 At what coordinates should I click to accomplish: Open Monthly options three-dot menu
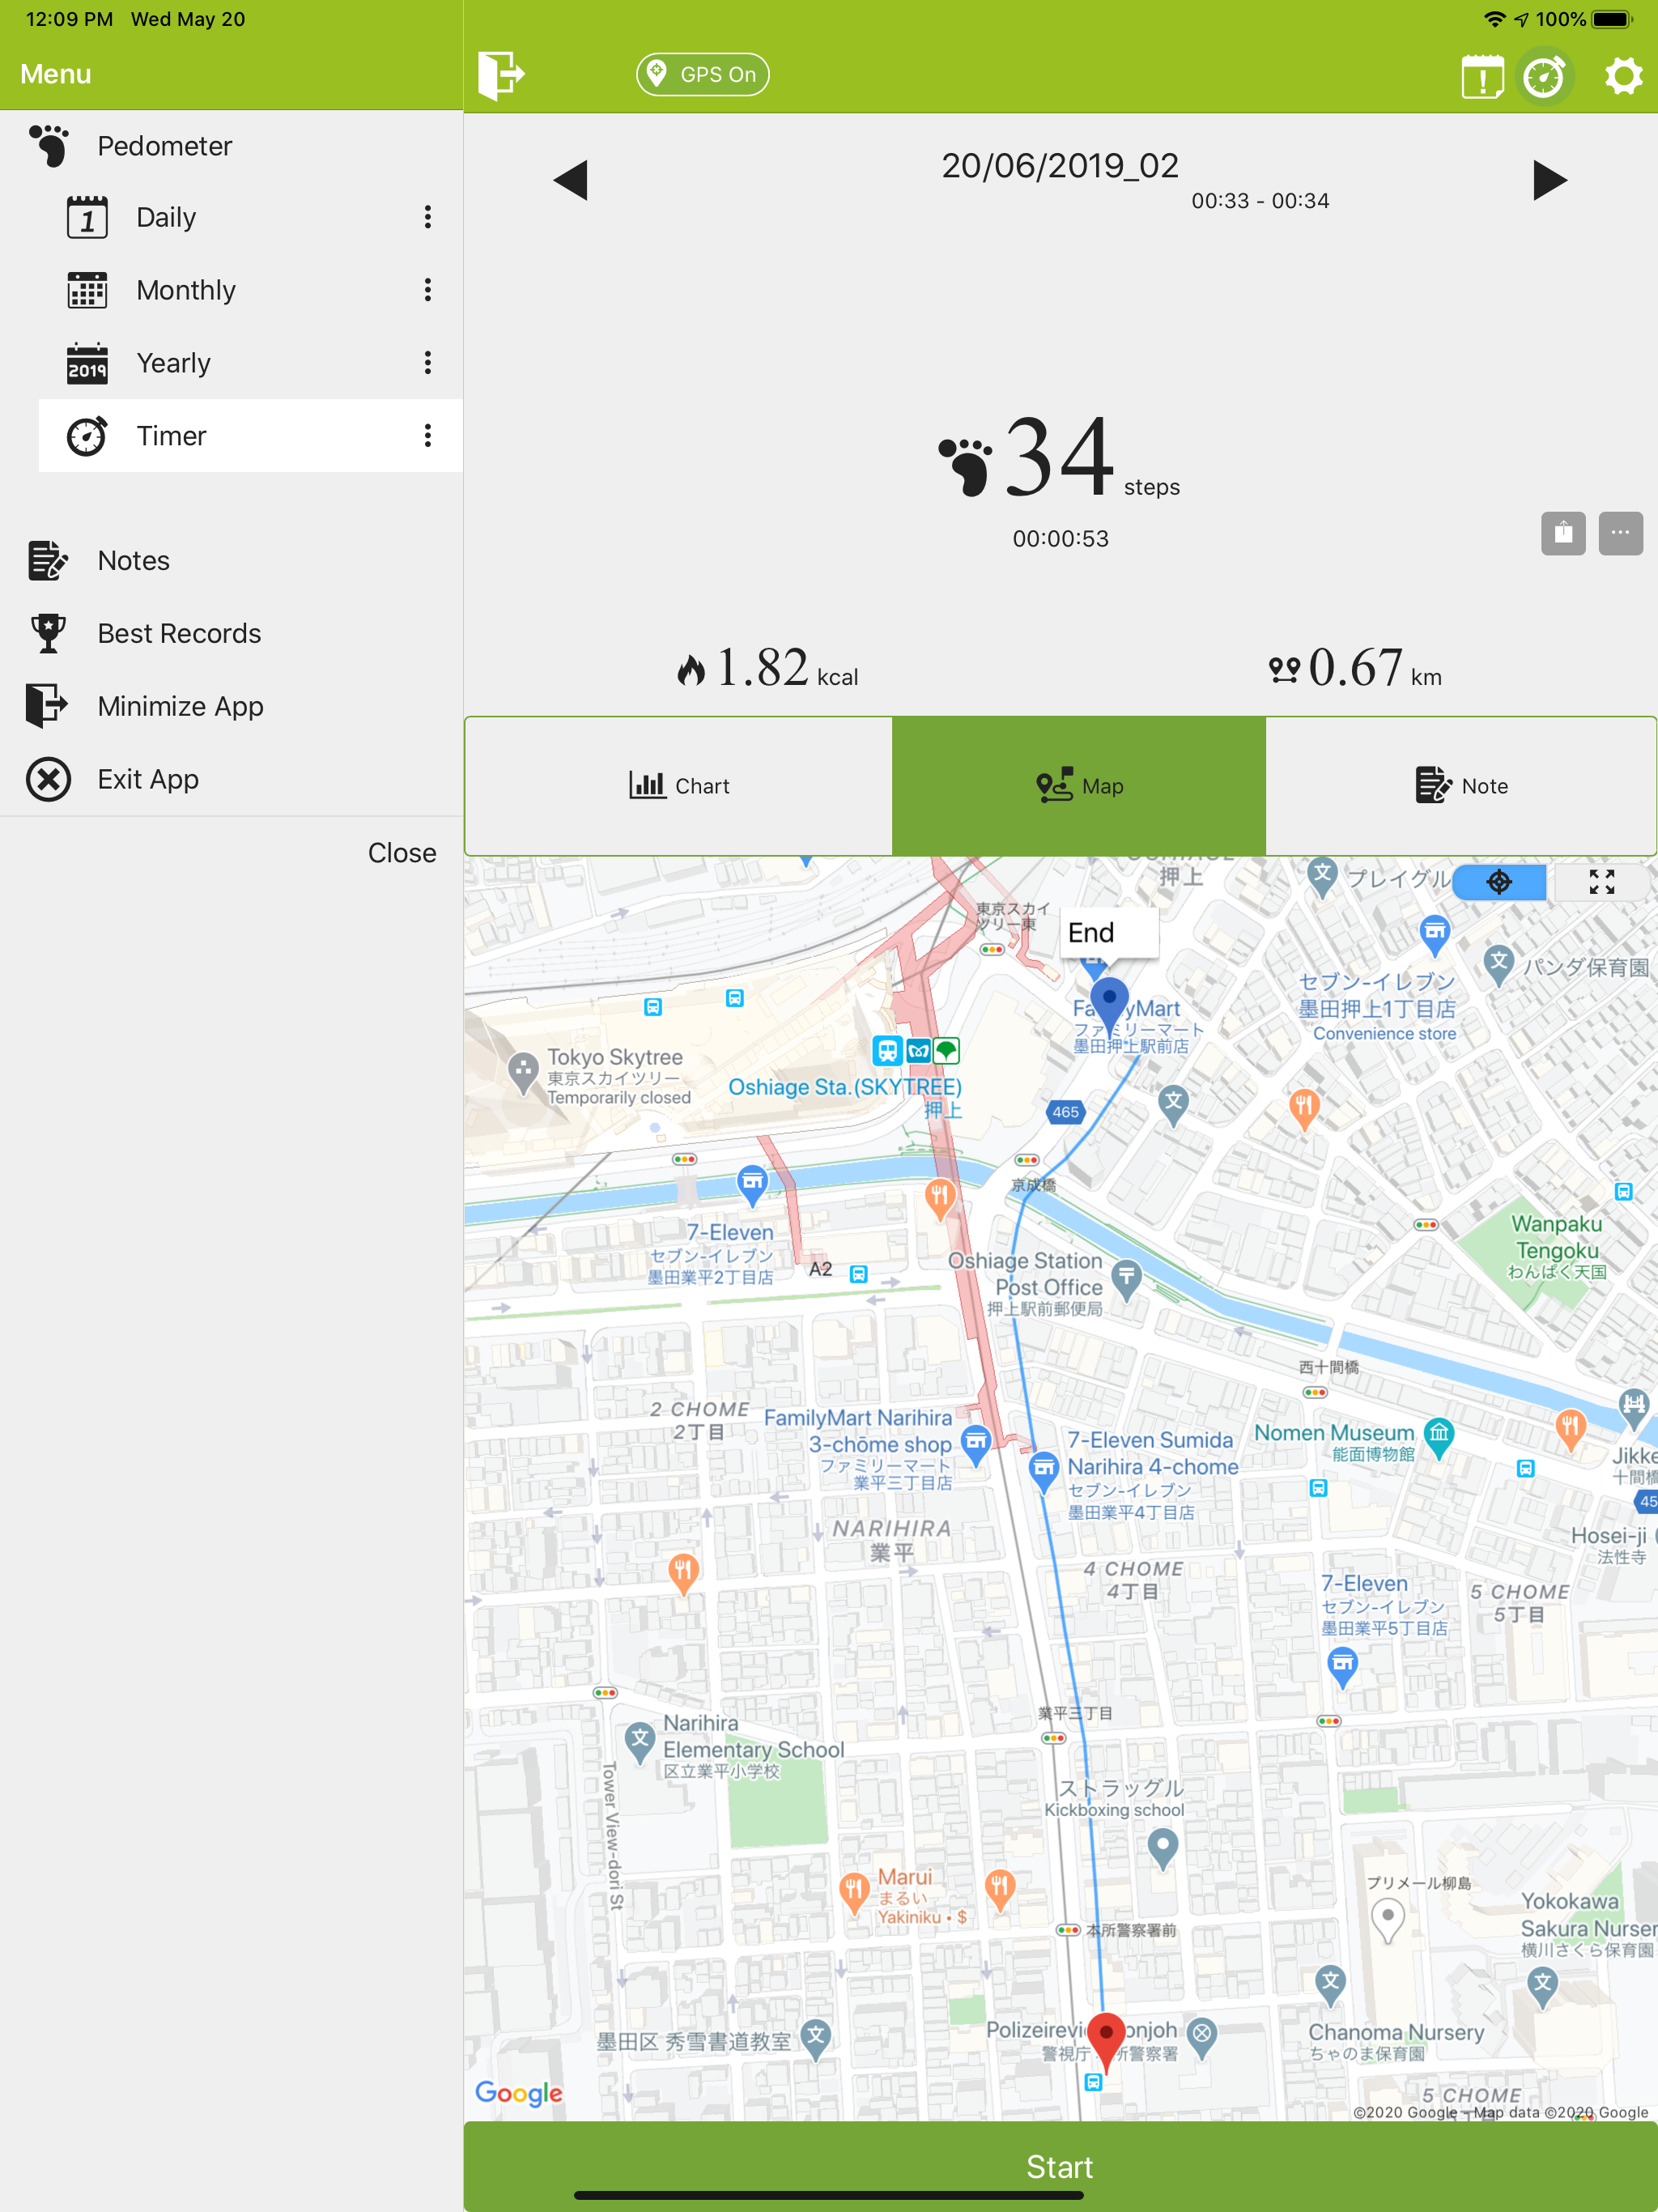[428, 290]
